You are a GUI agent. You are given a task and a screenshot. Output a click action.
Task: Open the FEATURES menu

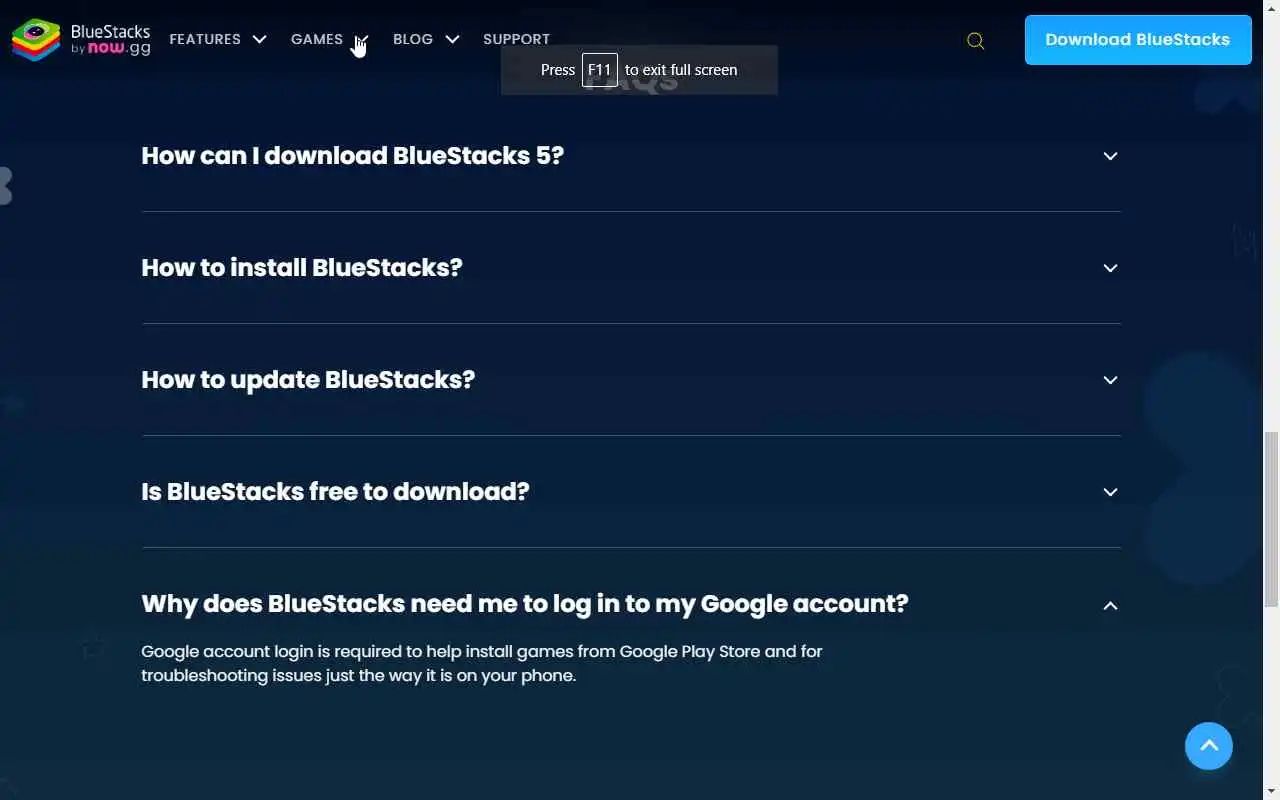[205, 39]
